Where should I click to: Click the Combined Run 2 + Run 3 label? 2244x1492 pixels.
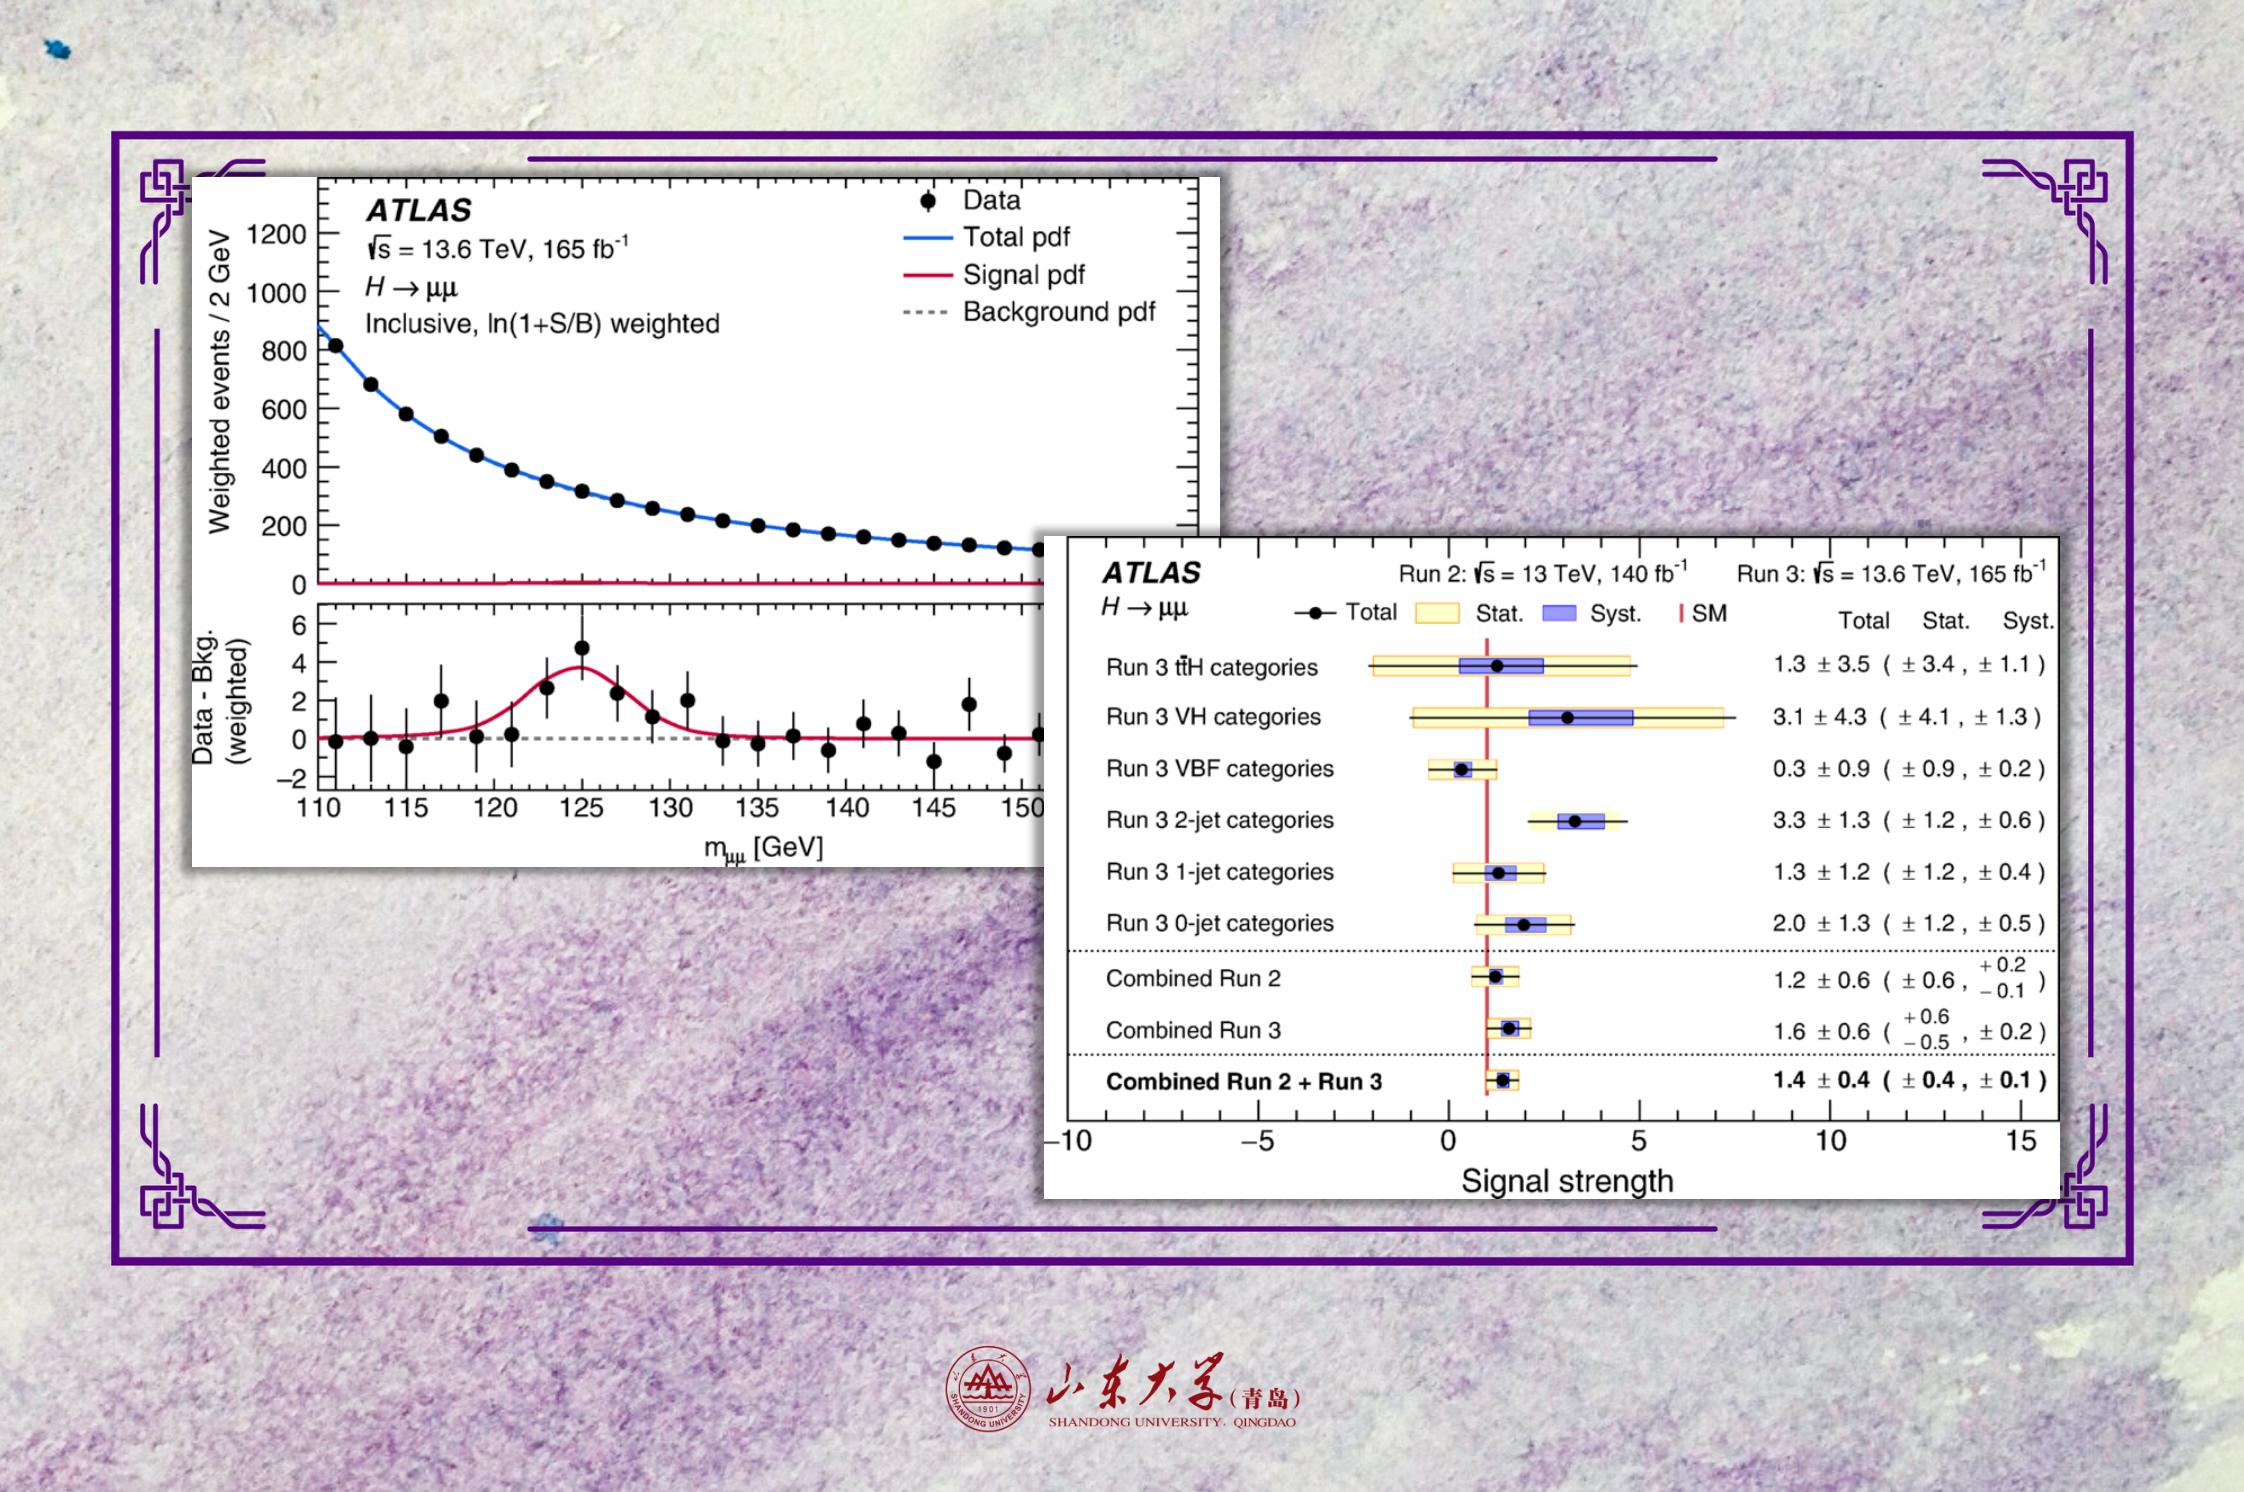(x=1243, y=1082)
